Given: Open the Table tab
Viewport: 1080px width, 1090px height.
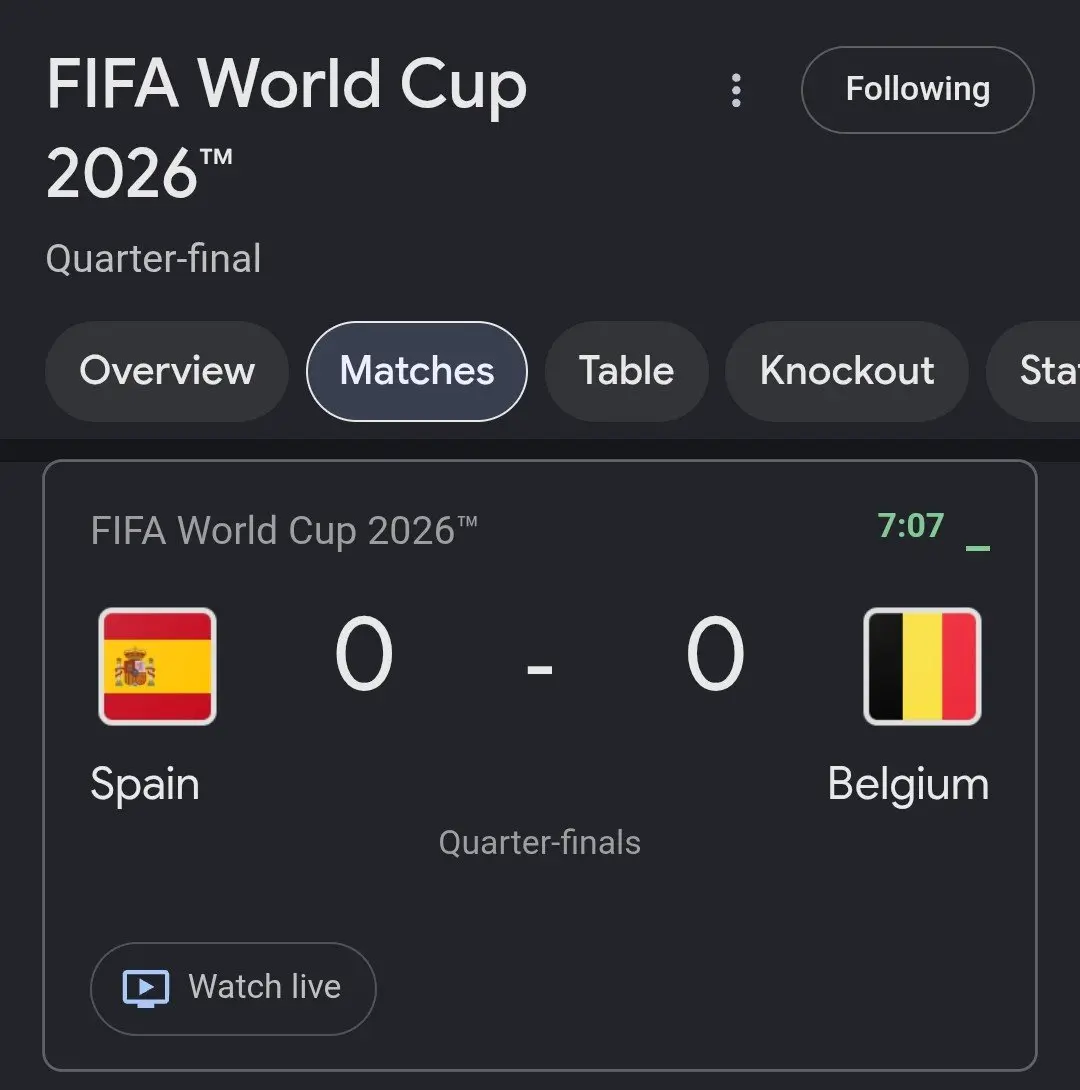Looking at the screenshot, I should pyautogui.click(x=626, y=371).
